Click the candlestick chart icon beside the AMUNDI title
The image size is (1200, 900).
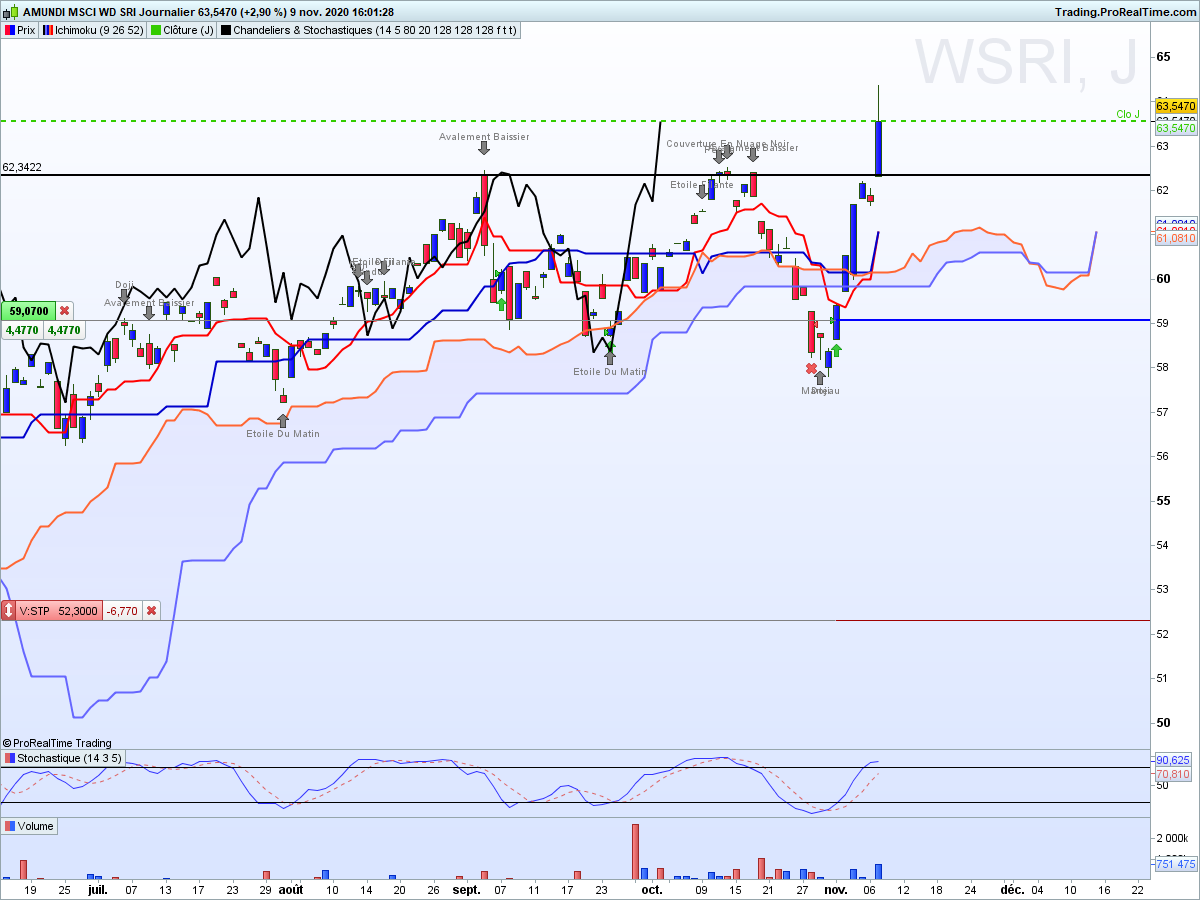[10, 12]
